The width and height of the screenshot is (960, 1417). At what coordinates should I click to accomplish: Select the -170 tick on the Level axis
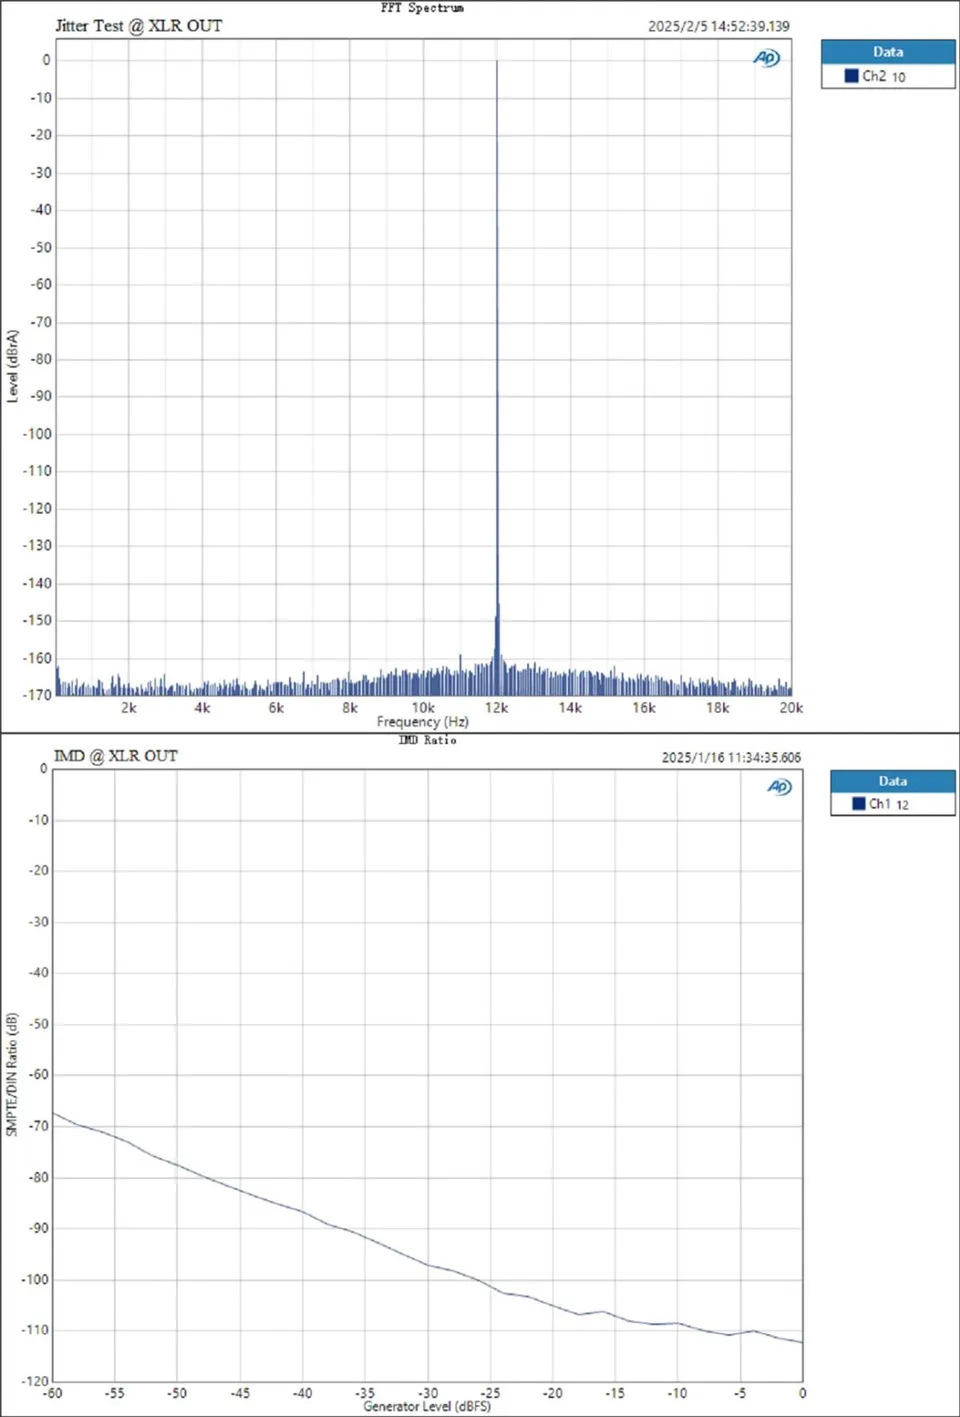38,695
